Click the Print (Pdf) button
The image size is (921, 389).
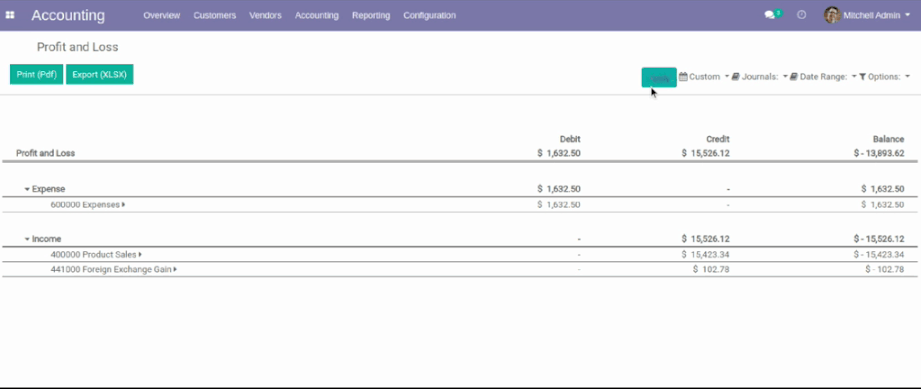36,75
